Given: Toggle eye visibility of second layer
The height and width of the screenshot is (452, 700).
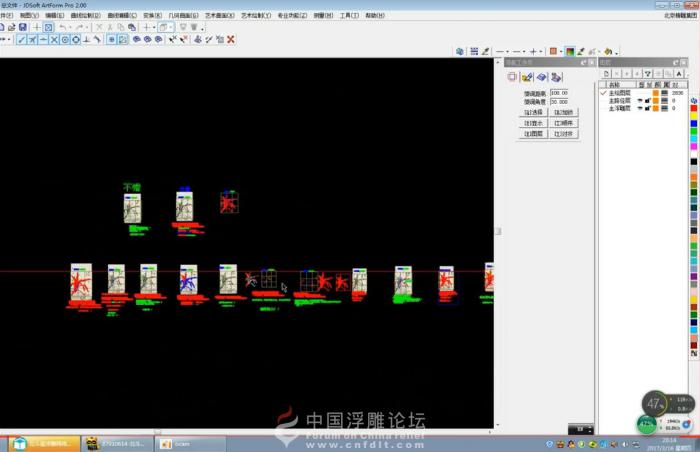Looking at the screenshot, I should pyautogui.click(x=639, y=100).
